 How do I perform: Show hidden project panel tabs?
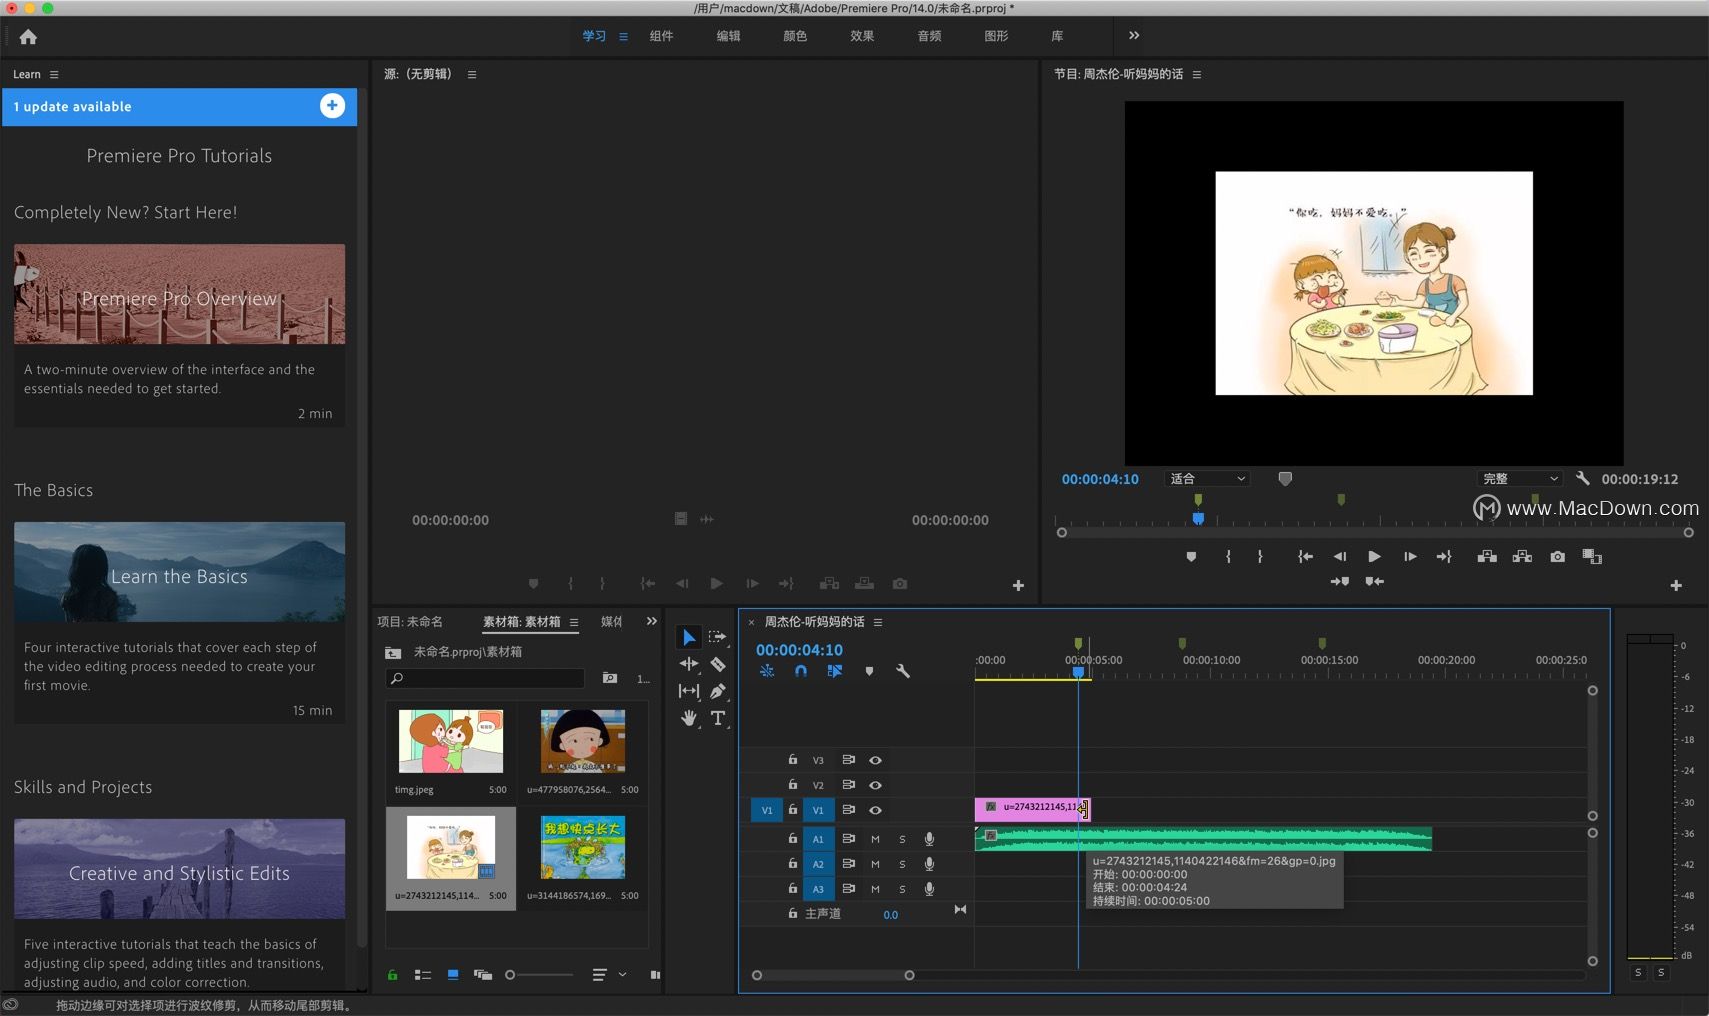coord(652,622)
